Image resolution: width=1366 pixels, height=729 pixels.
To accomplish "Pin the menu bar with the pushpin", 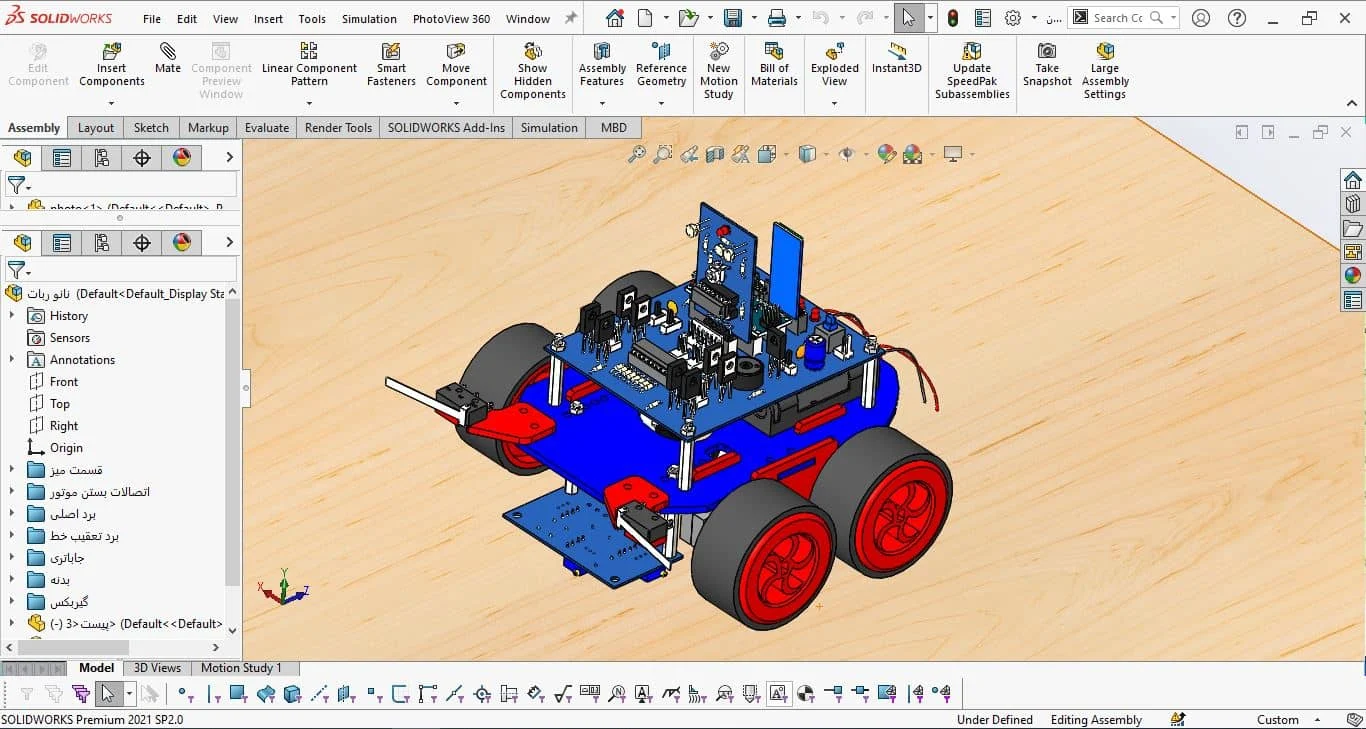I will (571, 18).
